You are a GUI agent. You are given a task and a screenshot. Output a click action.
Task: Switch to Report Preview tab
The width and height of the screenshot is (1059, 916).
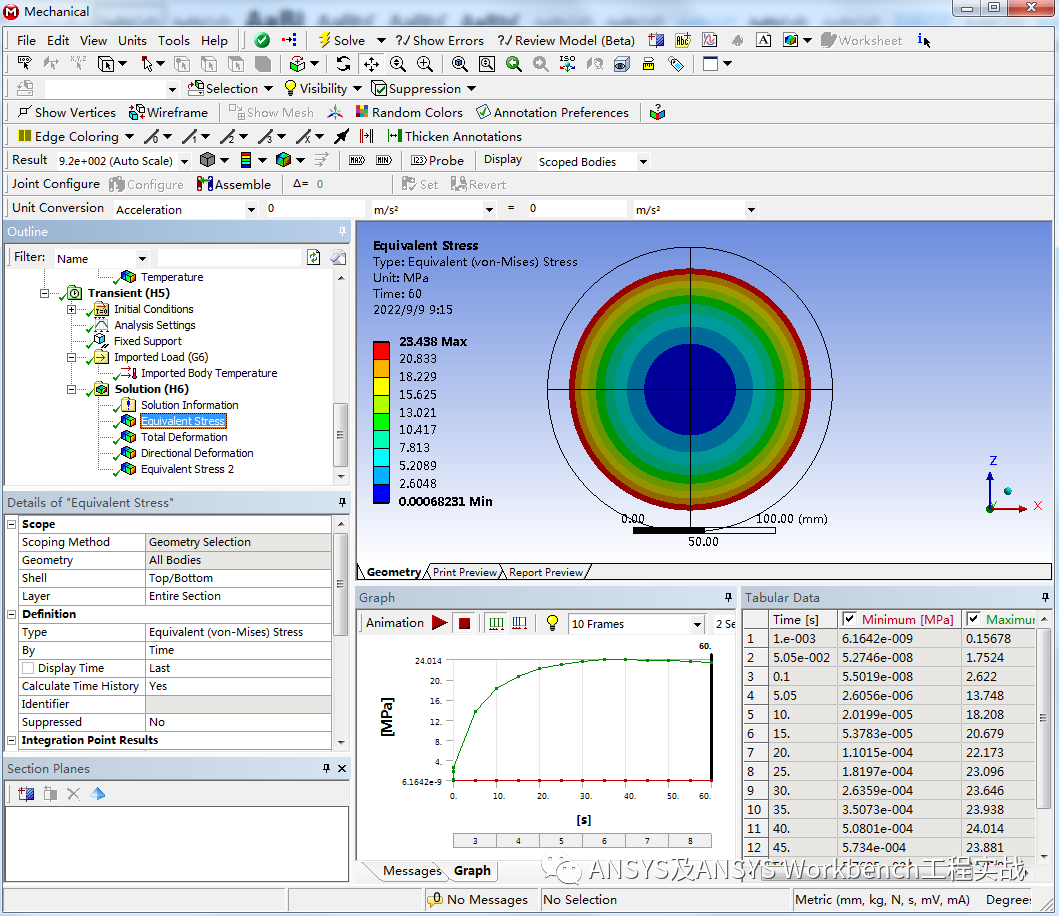546,572
